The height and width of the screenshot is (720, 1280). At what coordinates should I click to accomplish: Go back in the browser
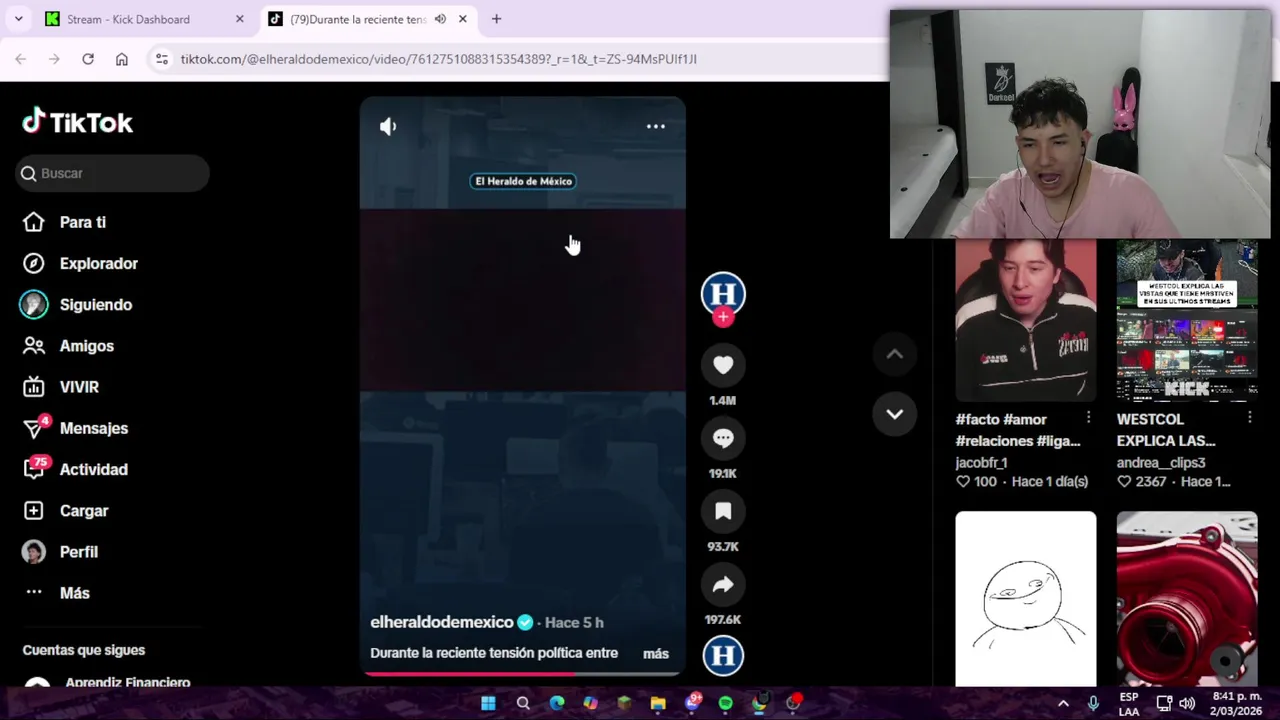tap(21, 59)
